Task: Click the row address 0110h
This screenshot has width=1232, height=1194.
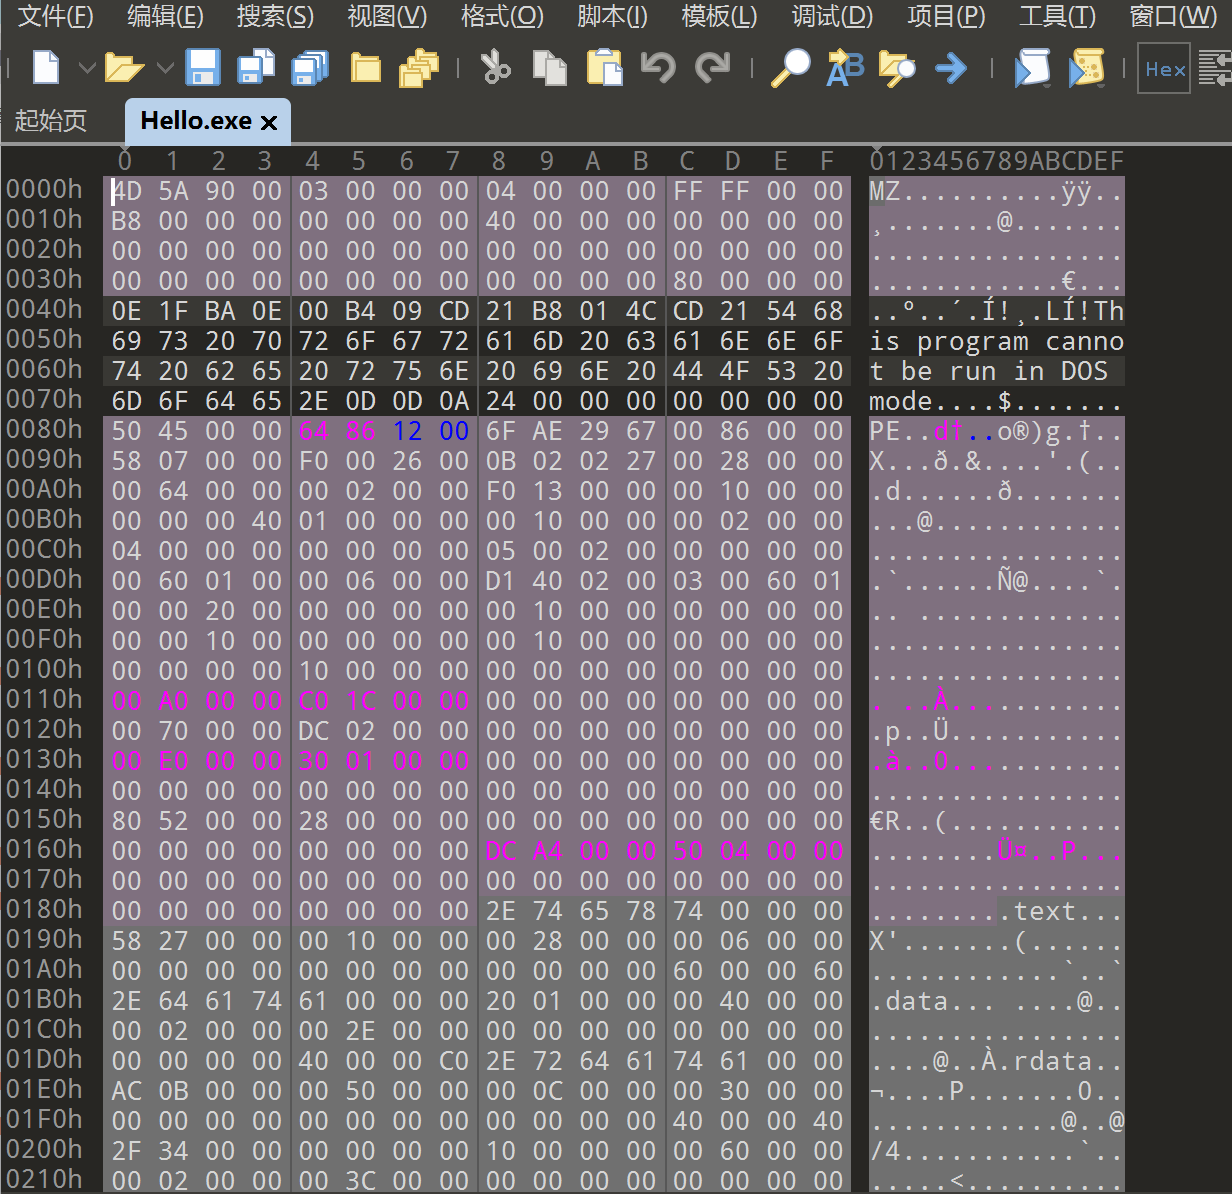Action: coord(44,699)
